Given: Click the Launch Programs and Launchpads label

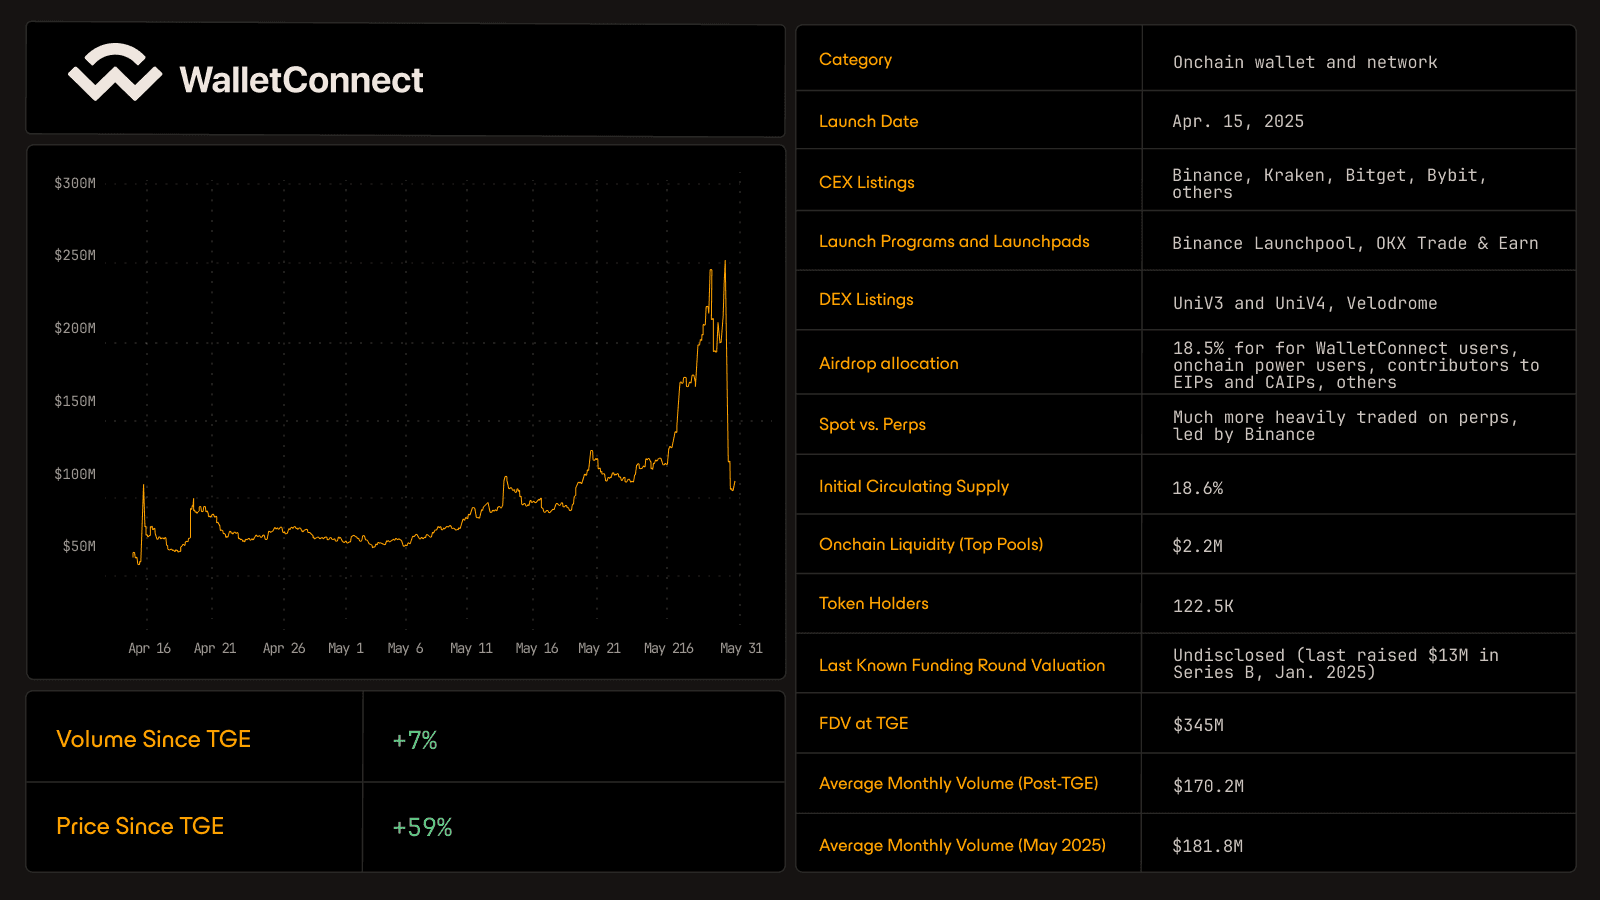Looking at the screenshot, I should (x=954, y=241).
